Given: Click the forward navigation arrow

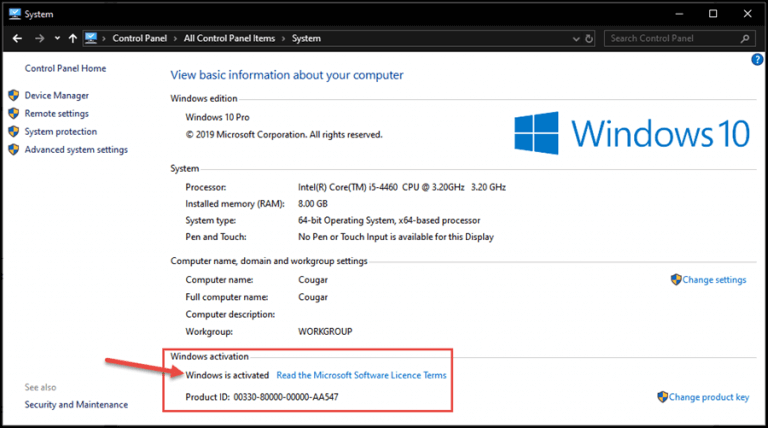Looking at the screenshot, I should [40, 38].
